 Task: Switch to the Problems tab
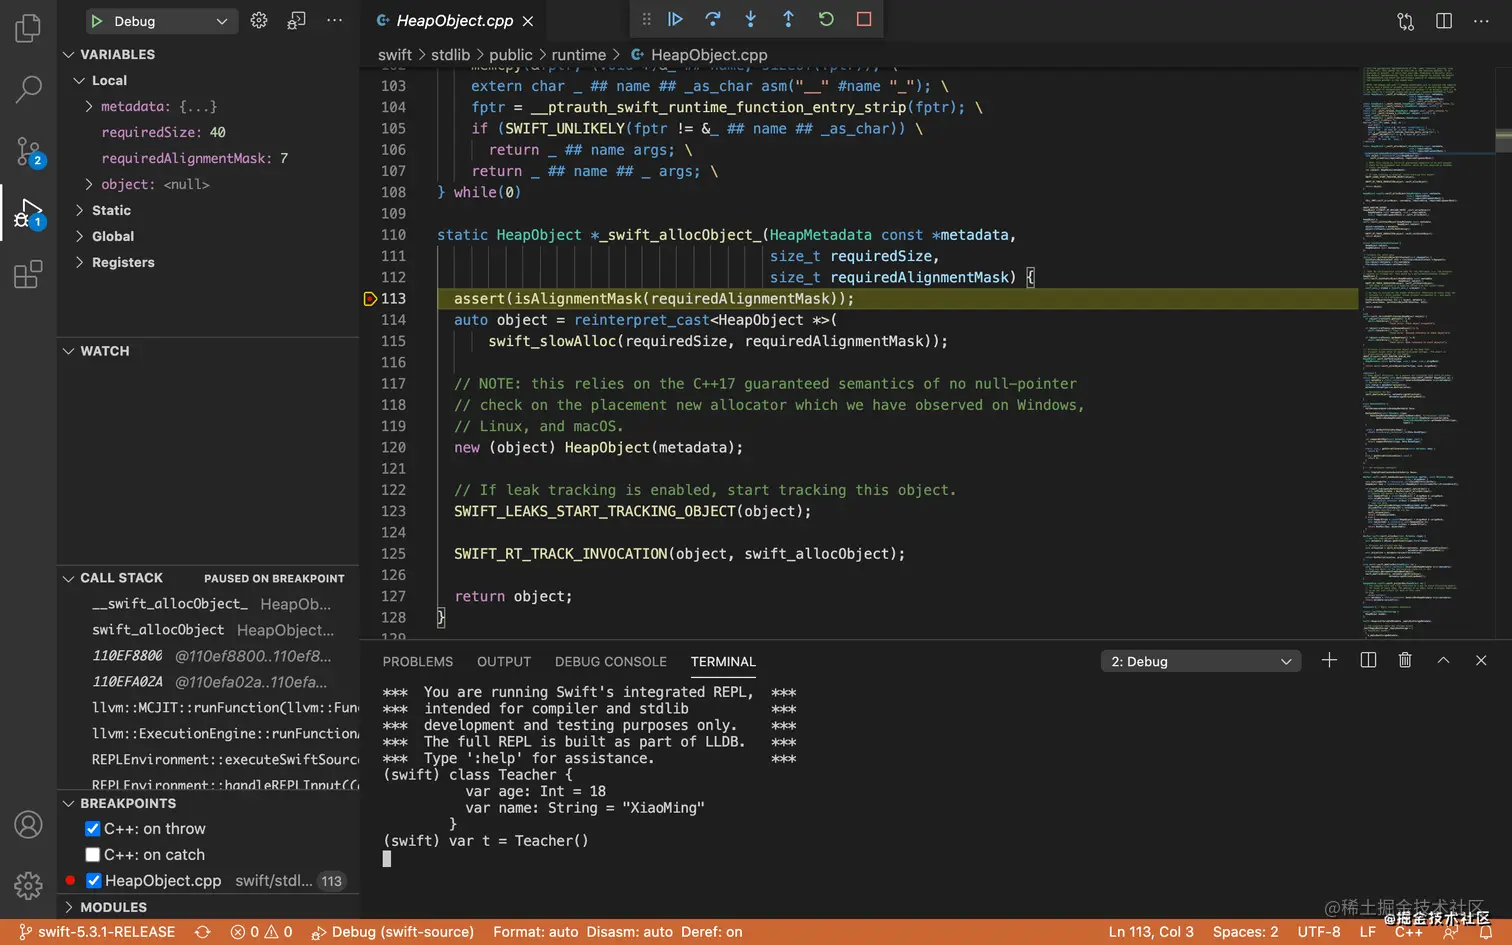pyautogui.click(x=417, y=662)
